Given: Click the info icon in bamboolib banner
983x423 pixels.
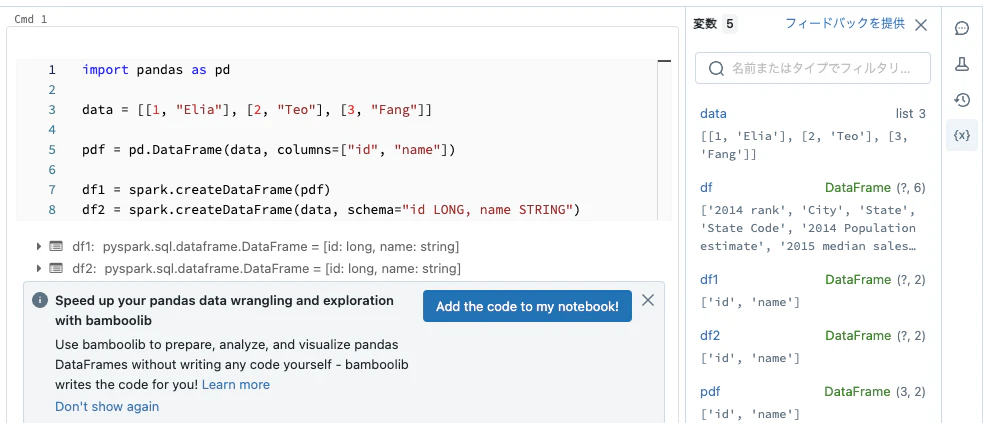Looking at the screenshot, I should click(39, 300).
